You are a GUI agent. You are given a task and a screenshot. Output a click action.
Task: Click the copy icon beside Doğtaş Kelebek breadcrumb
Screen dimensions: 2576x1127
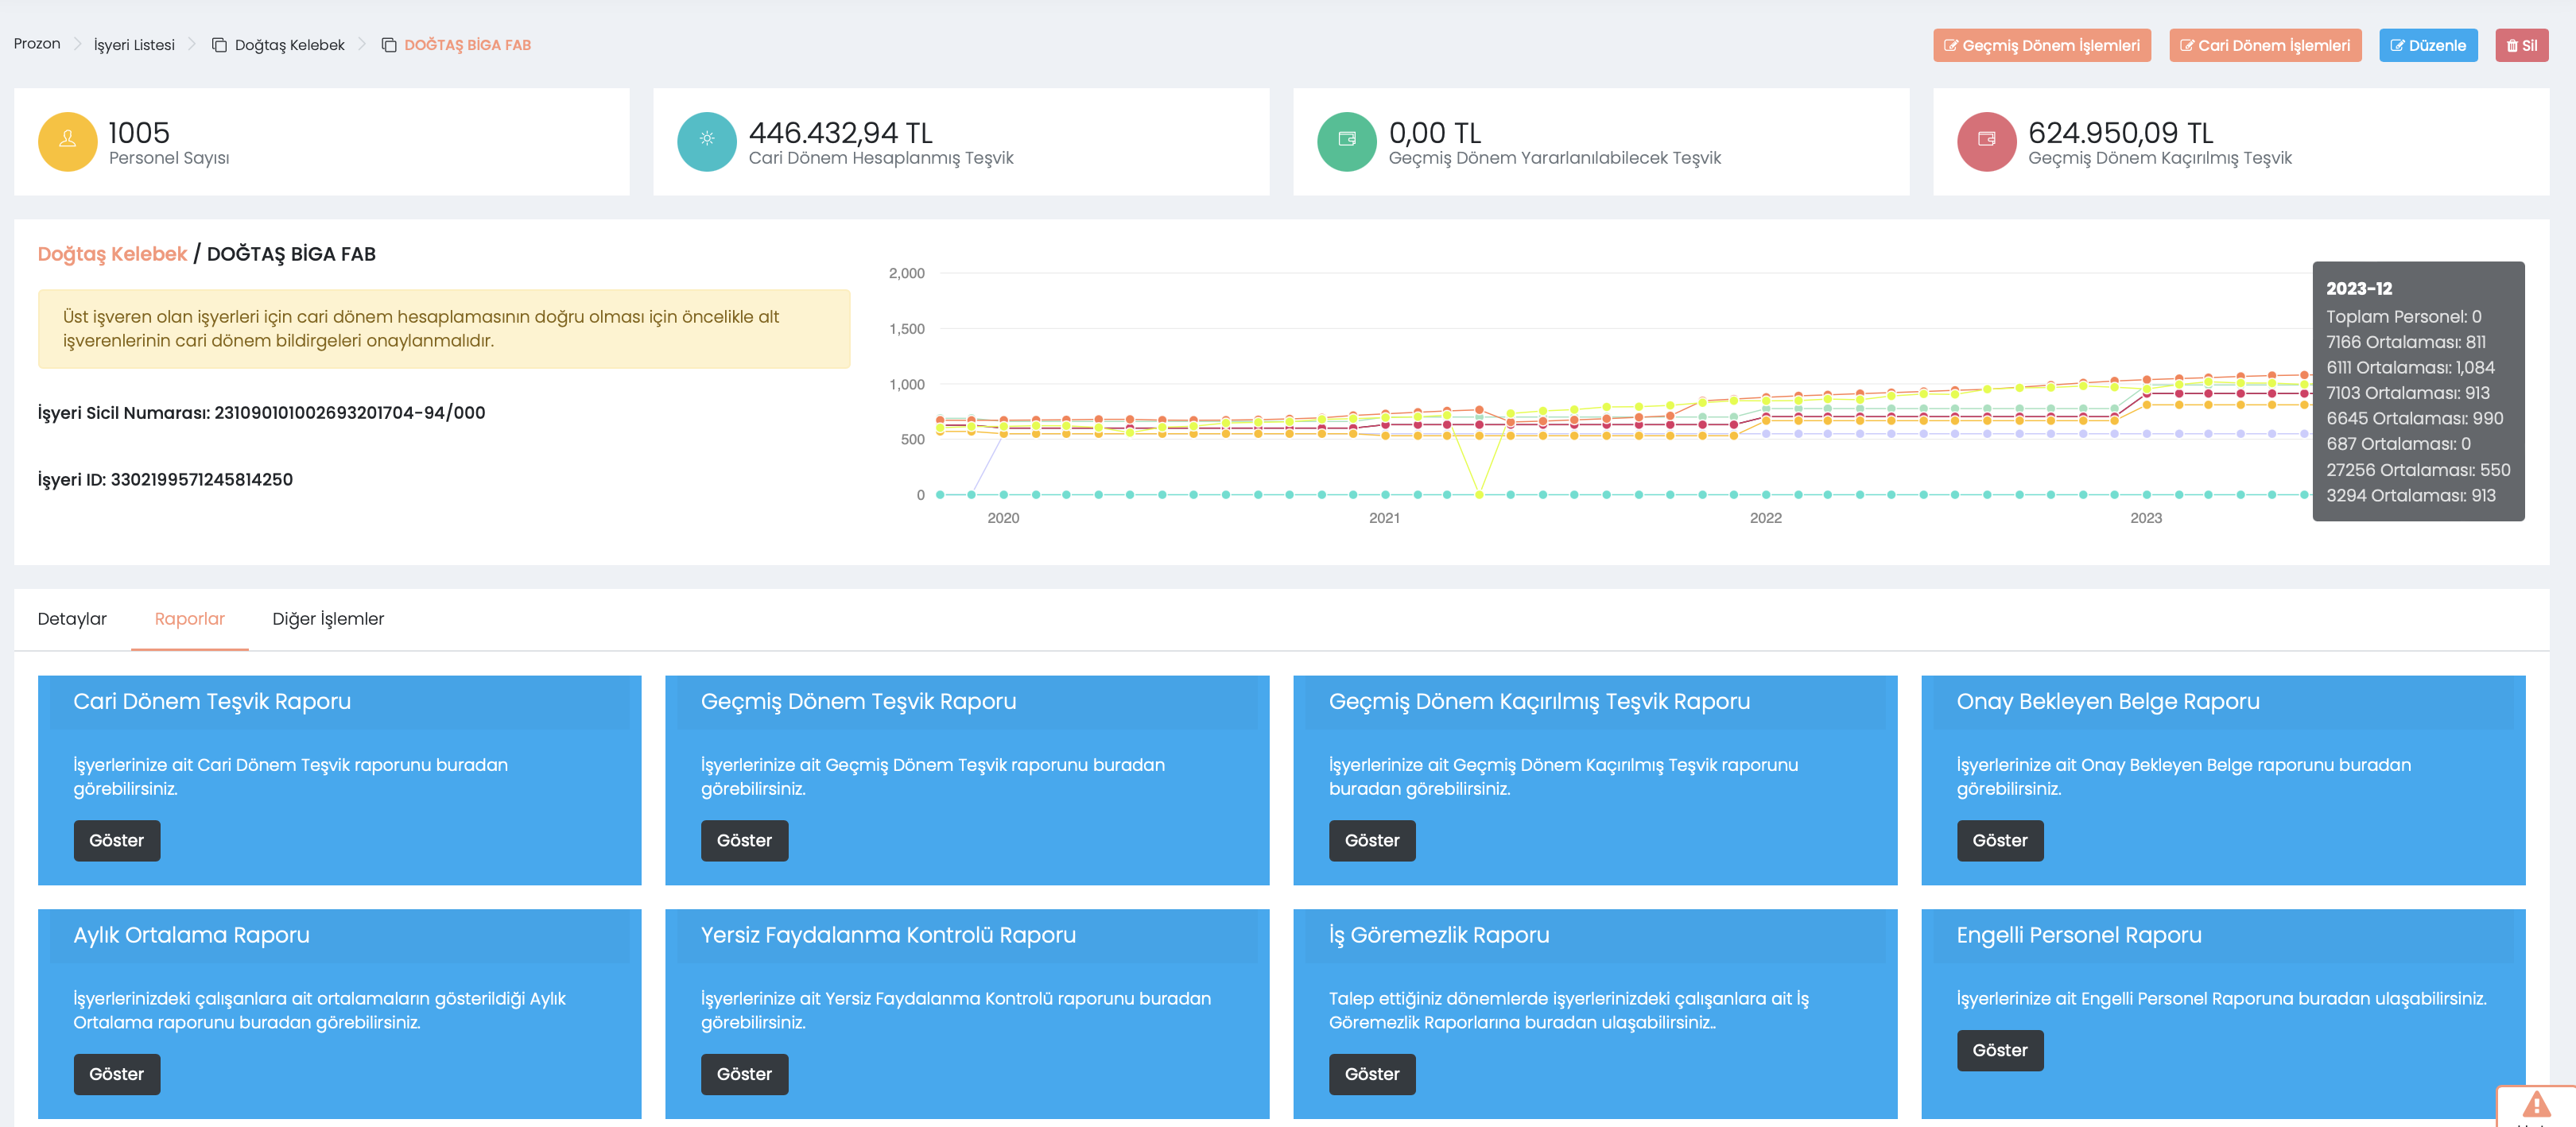219,45
